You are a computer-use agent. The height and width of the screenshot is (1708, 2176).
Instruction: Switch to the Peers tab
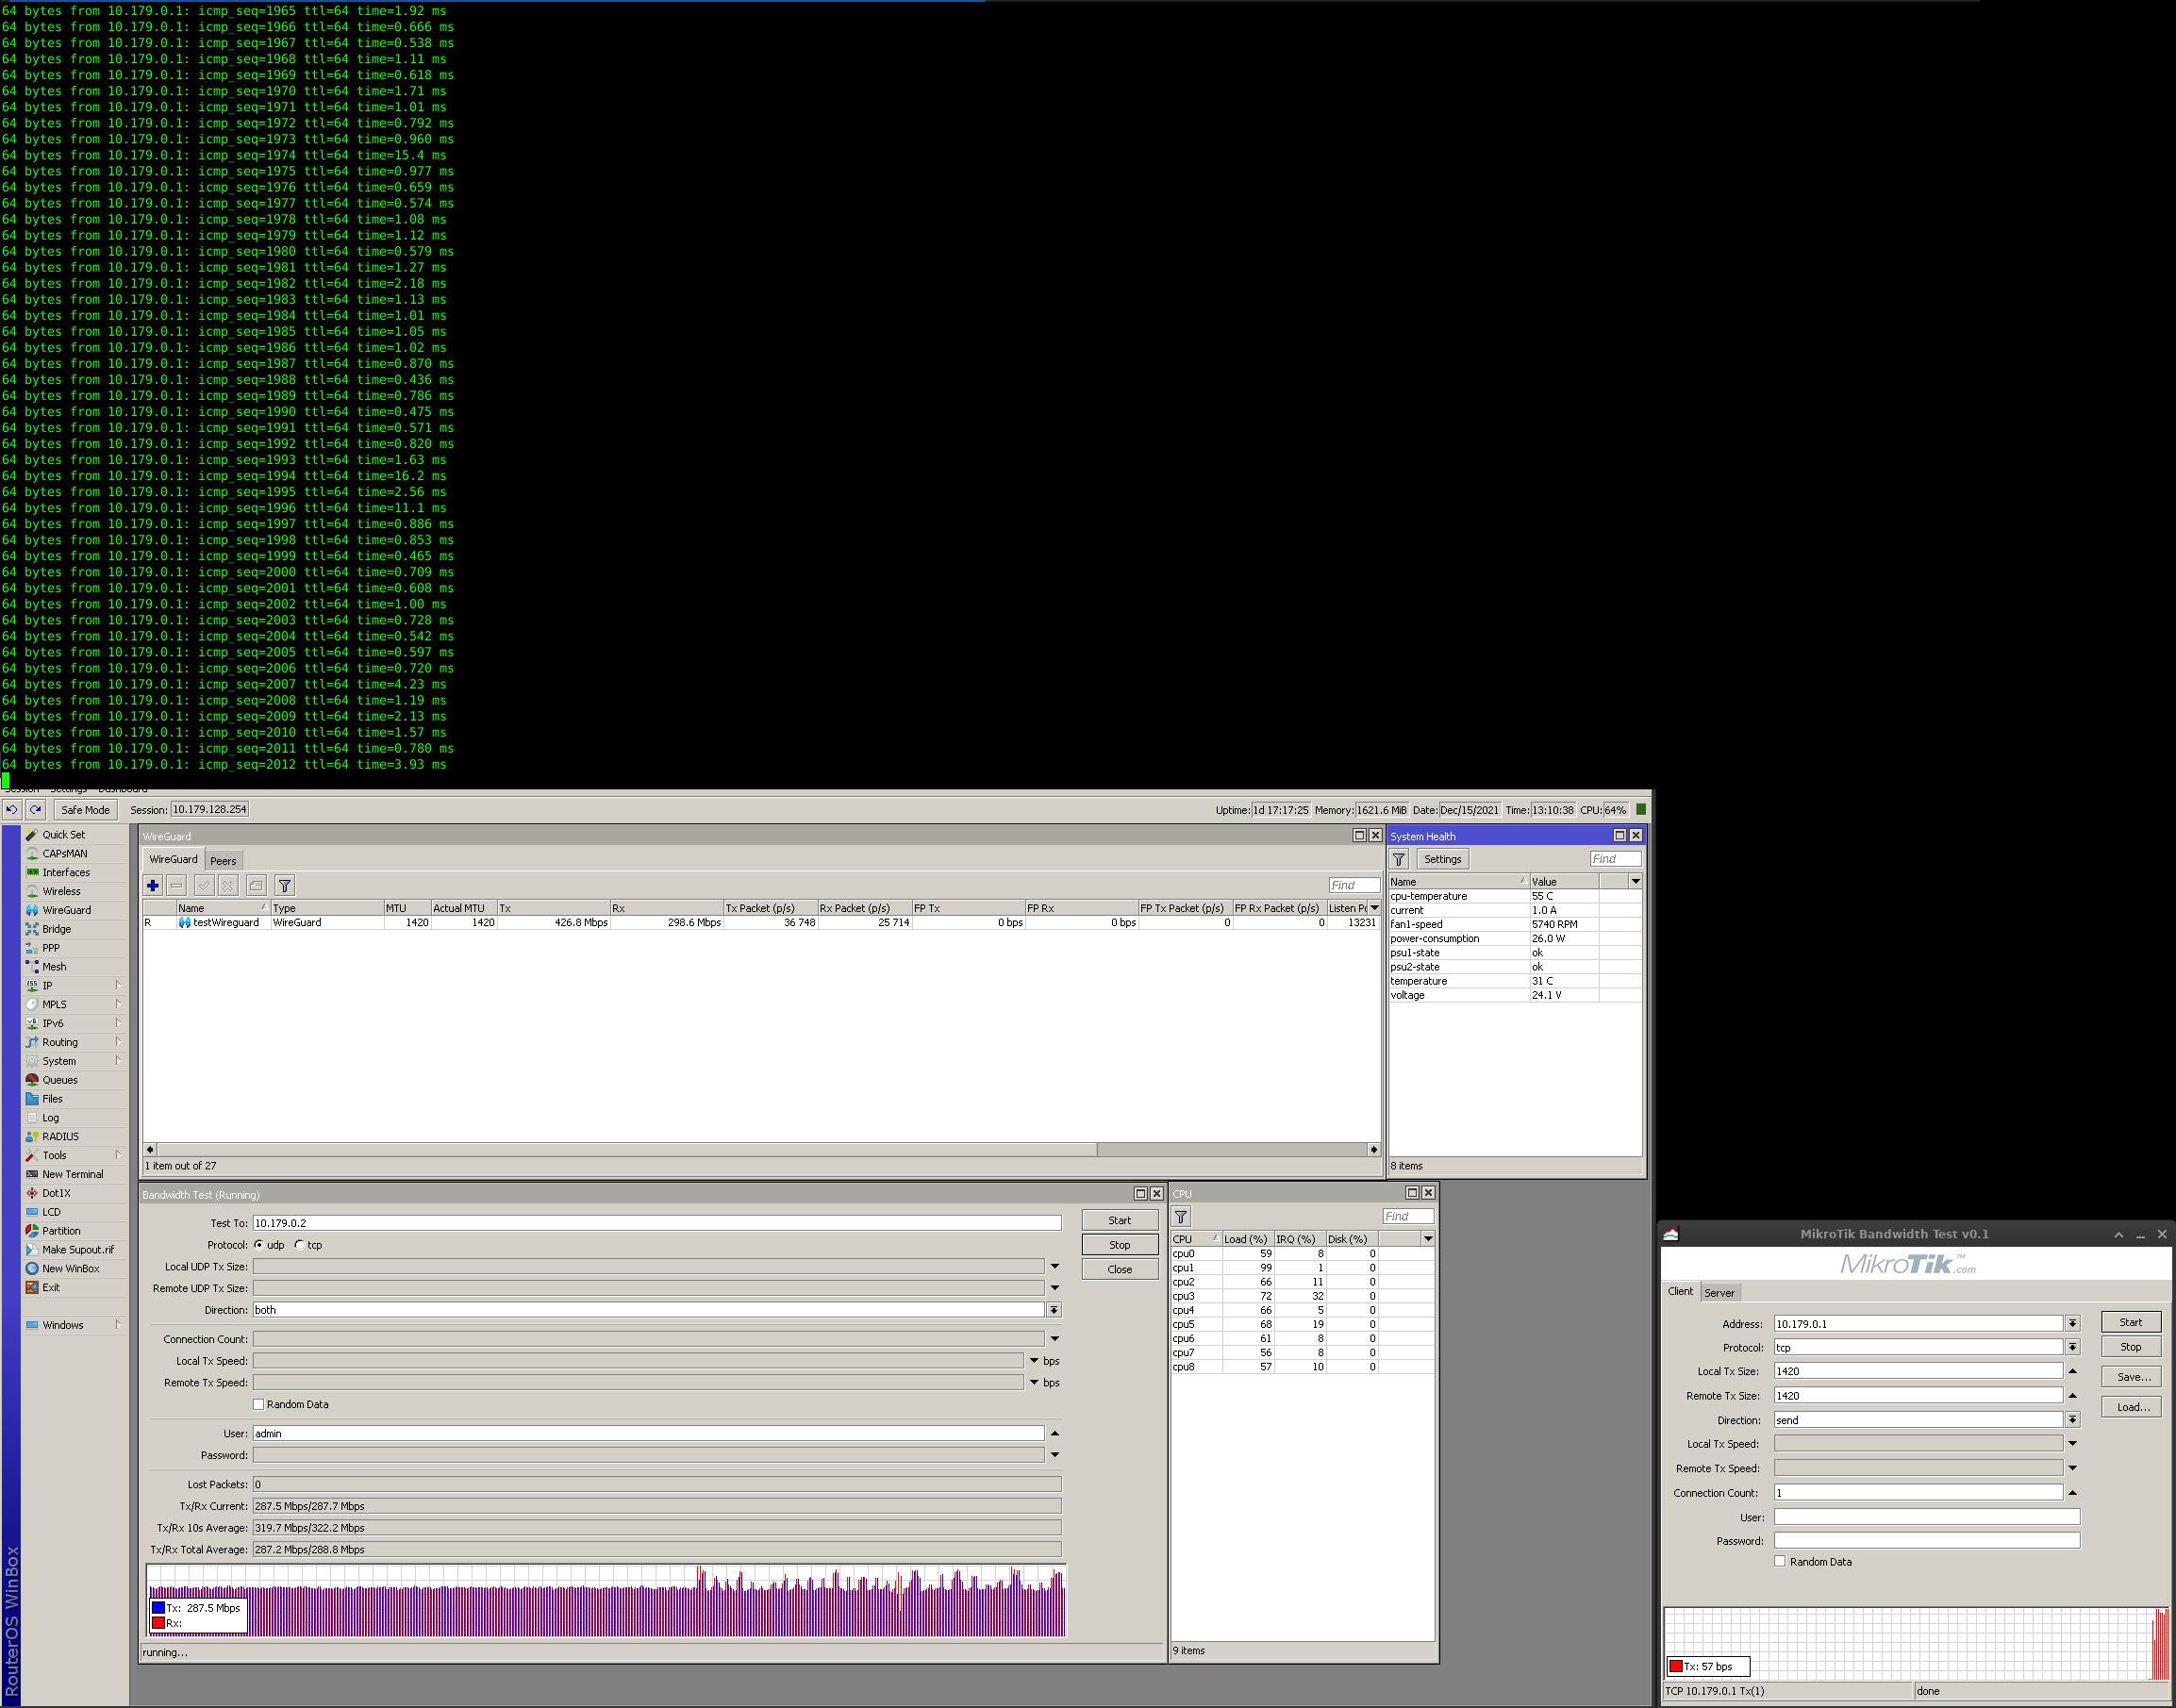coord(223,861)
